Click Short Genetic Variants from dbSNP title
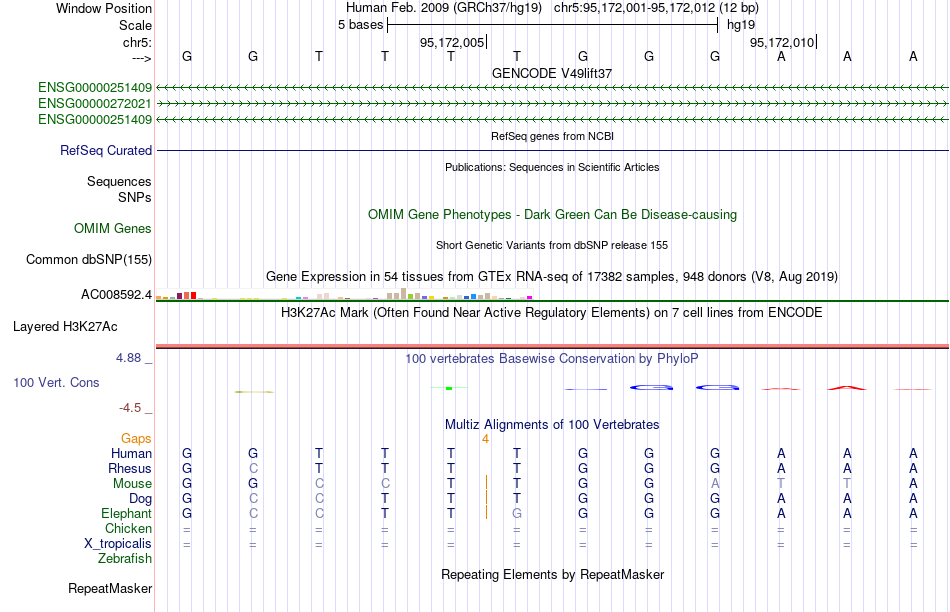This screenshot has height=612, width=950. 552,245
